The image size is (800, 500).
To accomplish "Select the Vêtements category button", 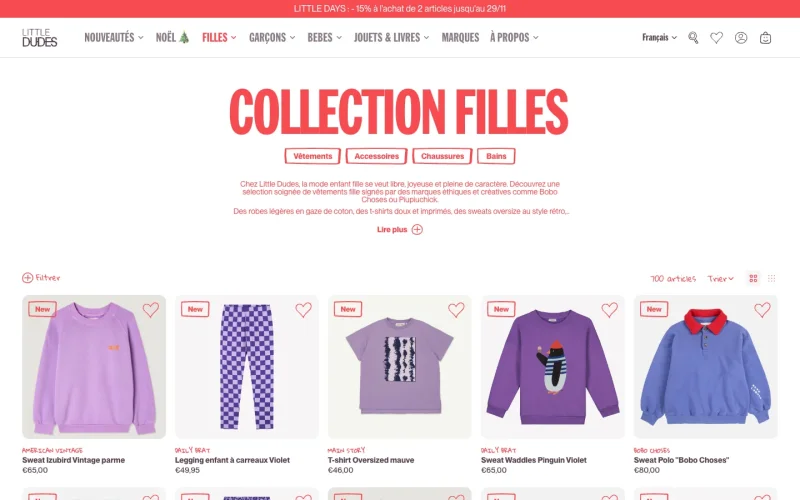I will point(312,156).
